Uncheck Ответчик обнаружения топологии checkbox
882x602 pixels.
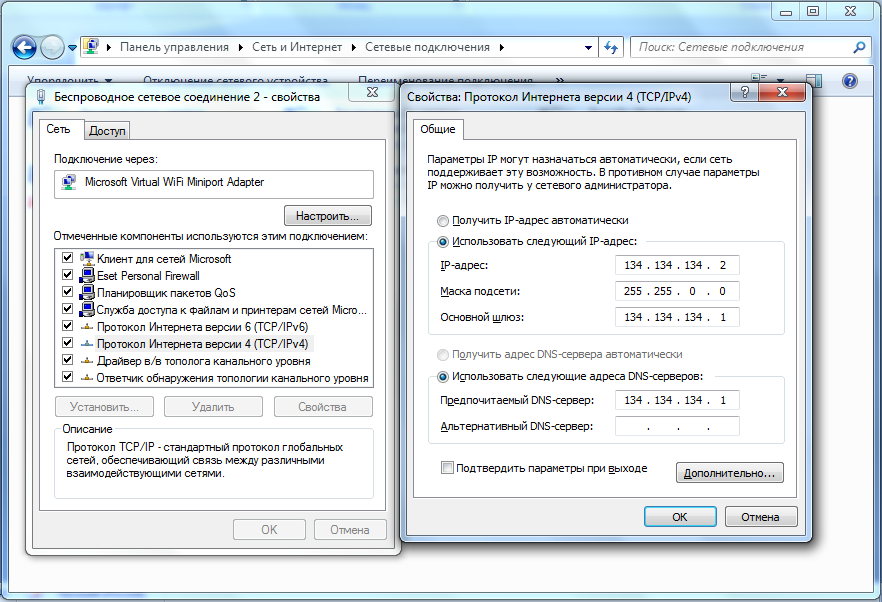pyautogui.click(x=68, y=376)
